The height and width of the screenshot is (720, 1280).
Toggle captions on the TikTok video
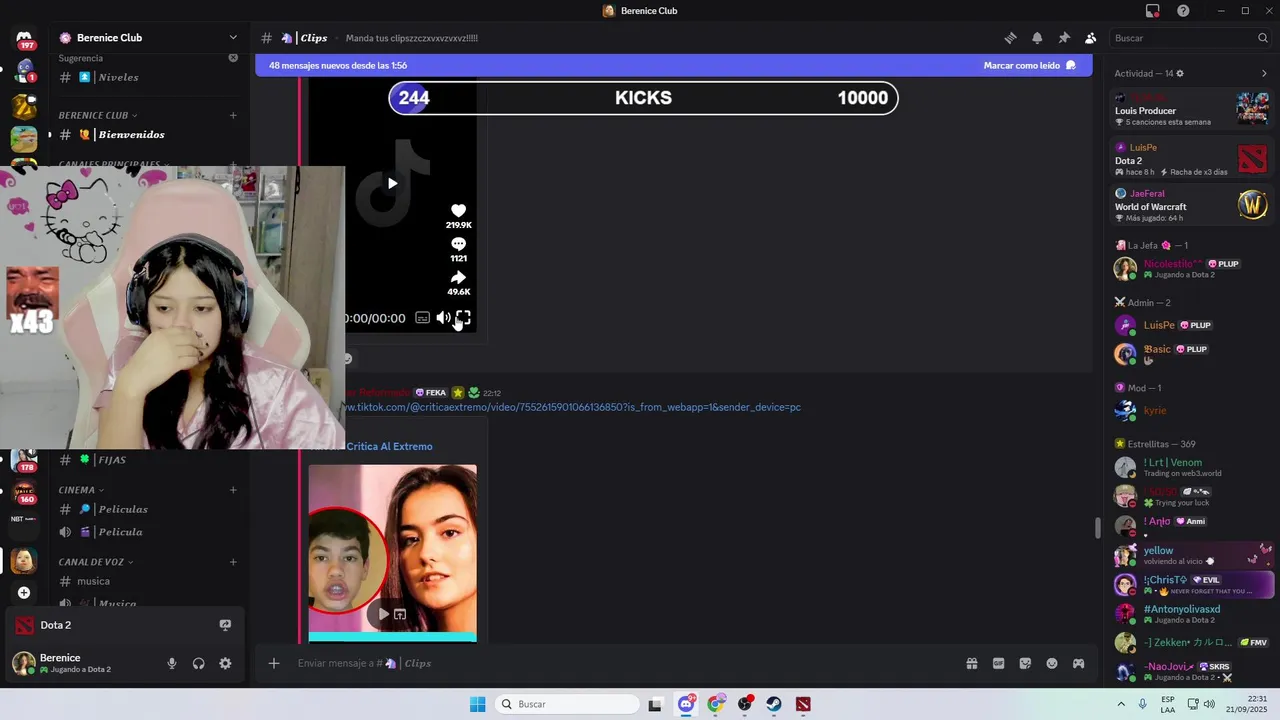[422, 318]
